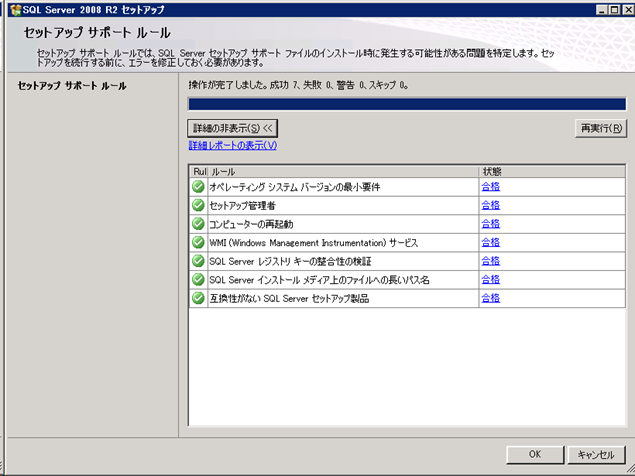Open 合格 link for WMI service rule

click(491, 242)
